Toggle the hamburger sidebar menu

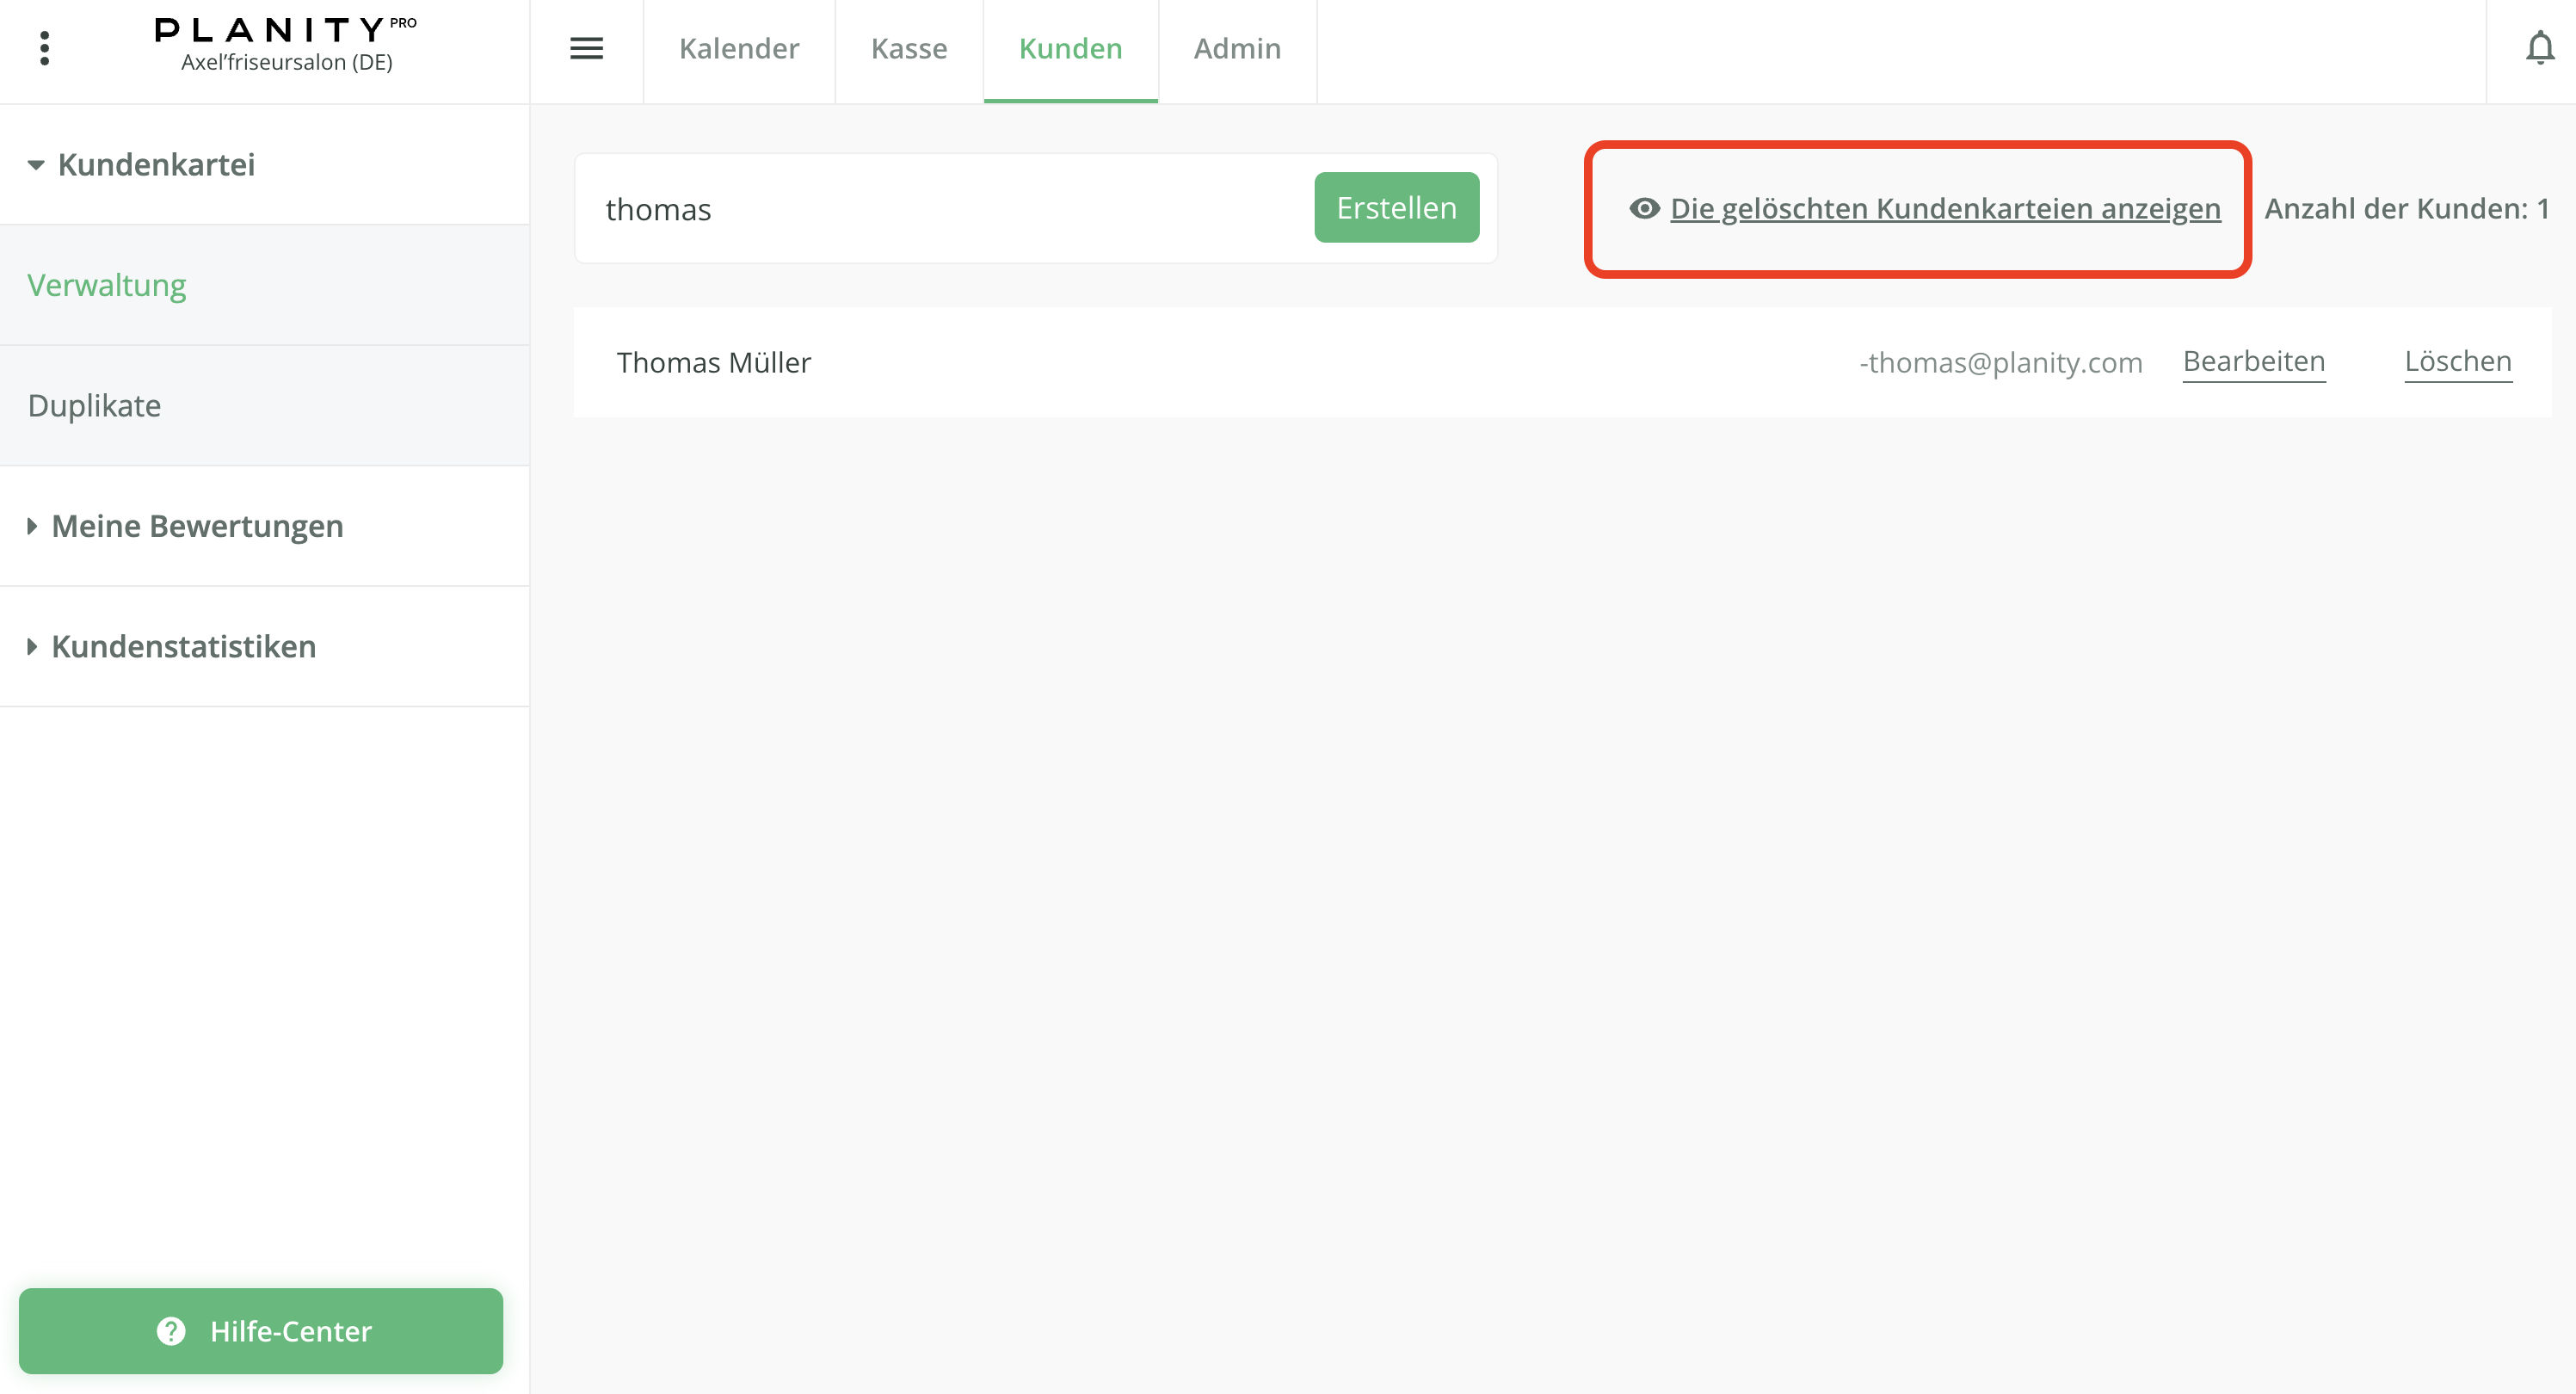click(x=586, y=48)
